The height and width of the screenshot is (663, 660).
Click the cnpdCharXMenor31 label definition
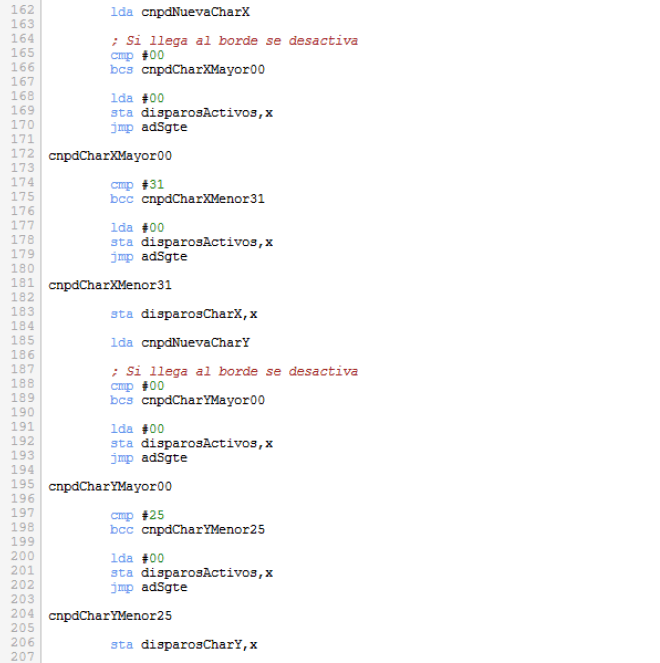pyautogui.click(x=110, y=285)
